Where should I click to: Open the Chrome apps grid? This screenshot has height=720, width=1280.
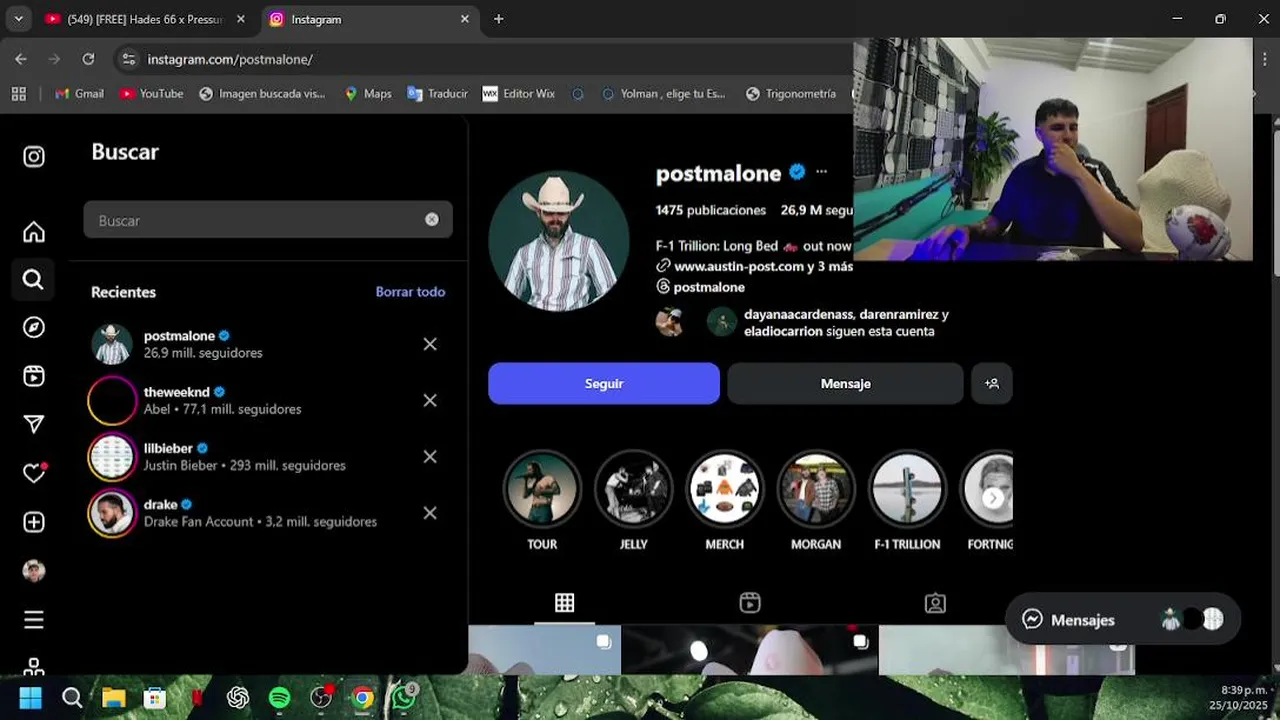click(x=18, y=93)
